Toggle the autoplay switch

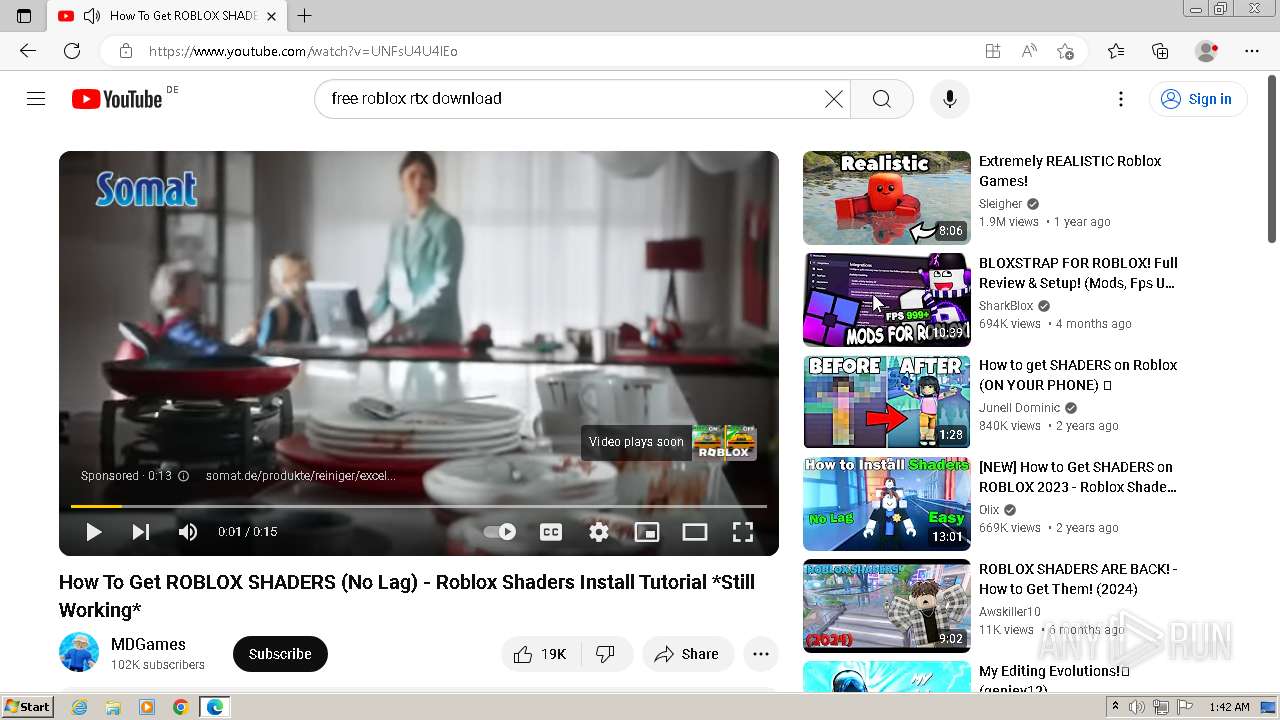point(500,532)
